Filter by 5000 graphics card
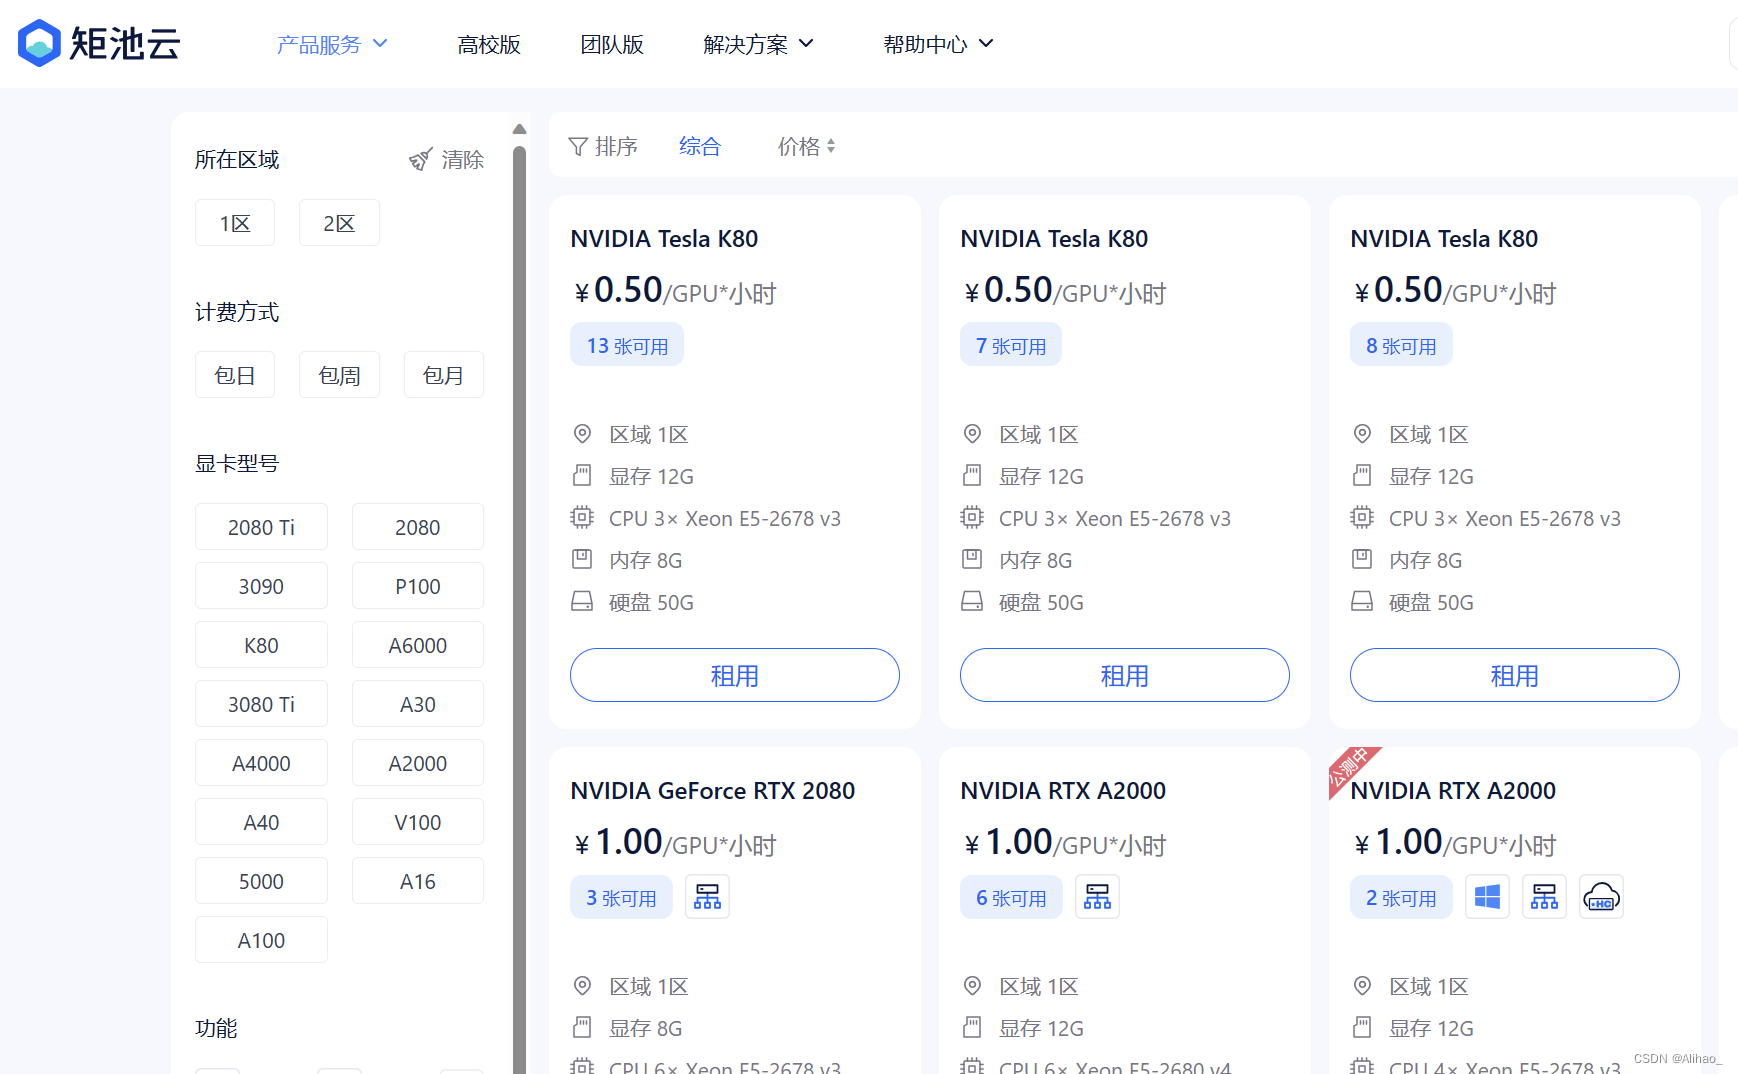The image size is (1738, 1074). (261, 881)
